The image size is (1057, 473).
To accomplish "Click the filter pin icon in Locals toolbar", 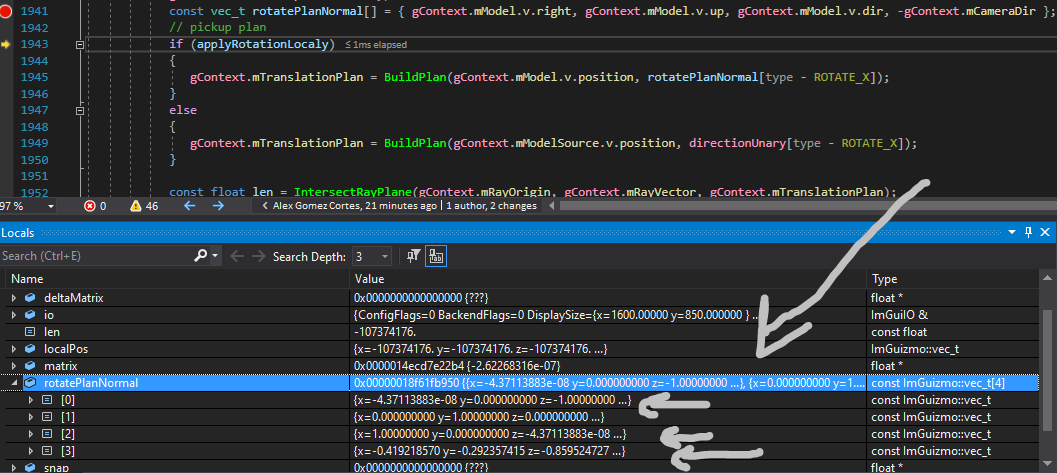I will (x=414, y=256).
